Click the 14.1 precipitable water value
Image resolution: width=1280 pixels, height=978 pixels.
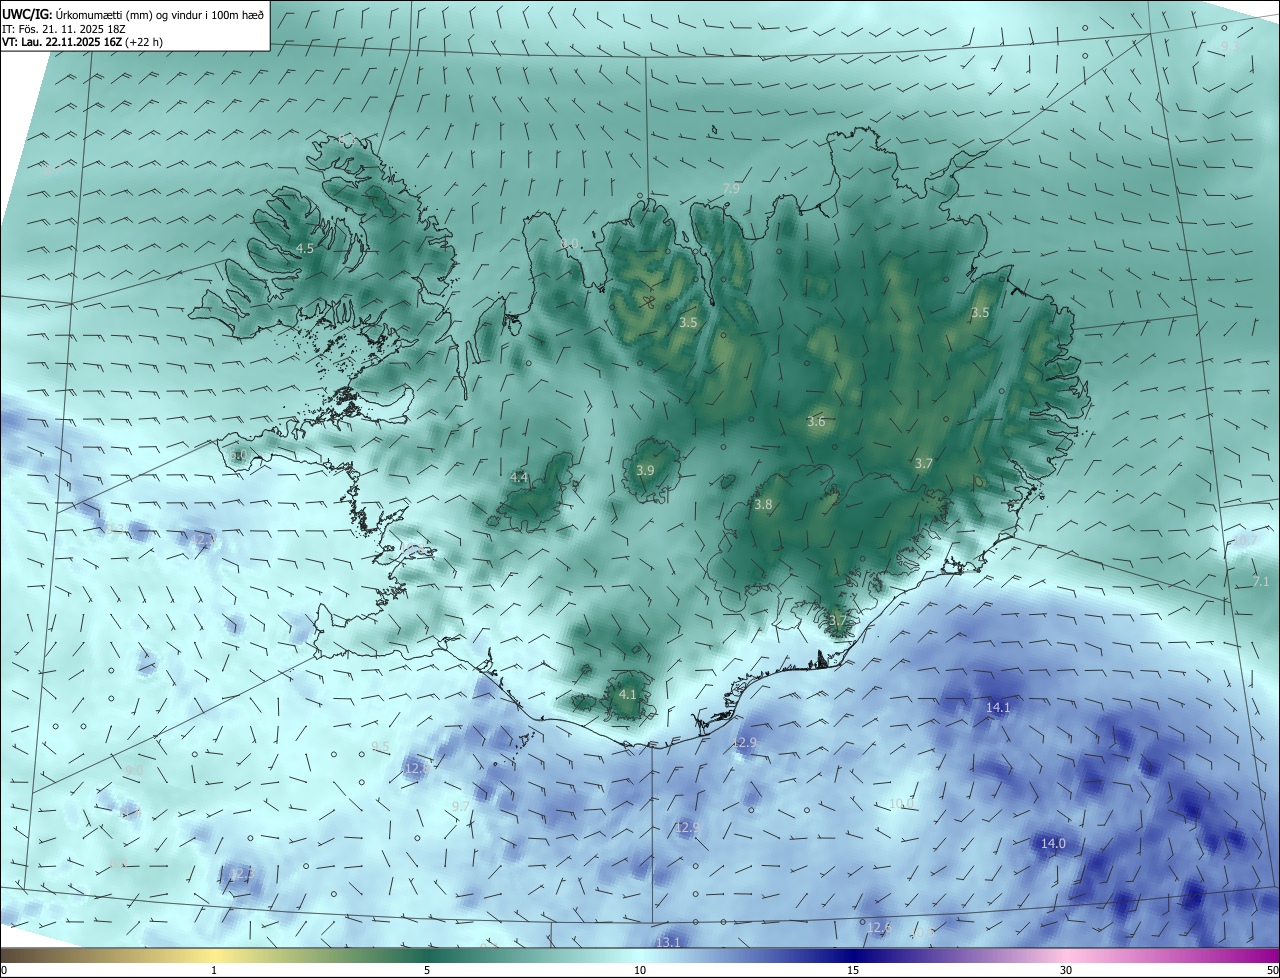998,707
